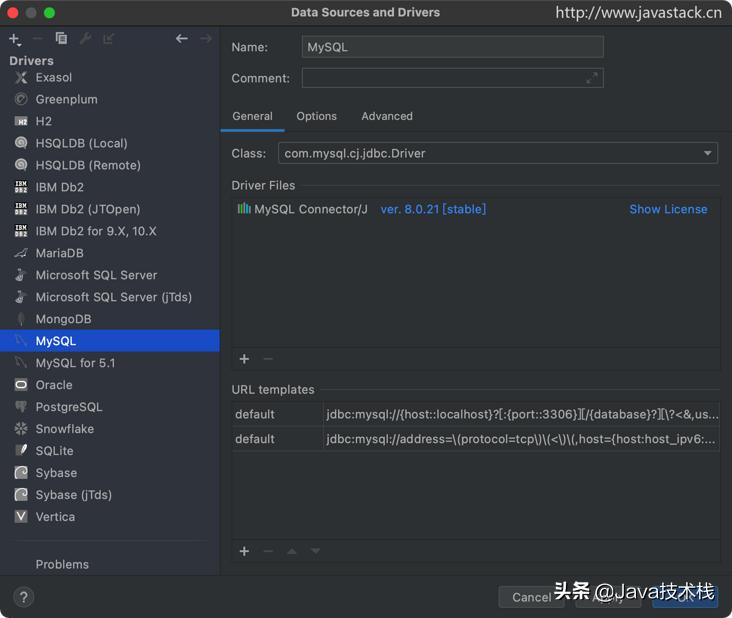
Task: Click the wrench settings icon in toolbar
Action: click(x=85, y=38)
